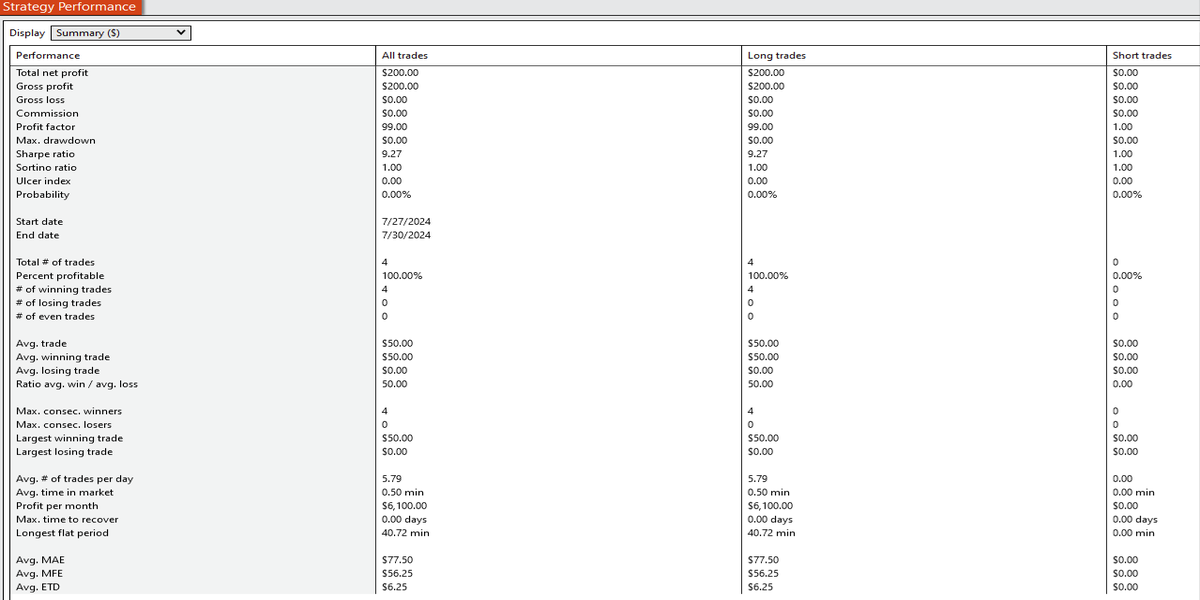Select the Avg. ETD row label
Screen dimensions: 1200x600
38,587
